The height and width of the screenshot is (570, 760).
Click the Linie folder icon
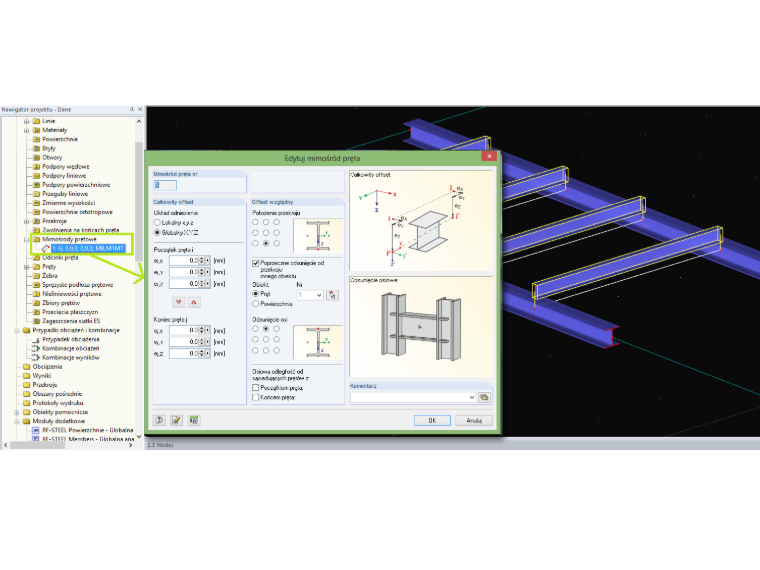point(36,121)
